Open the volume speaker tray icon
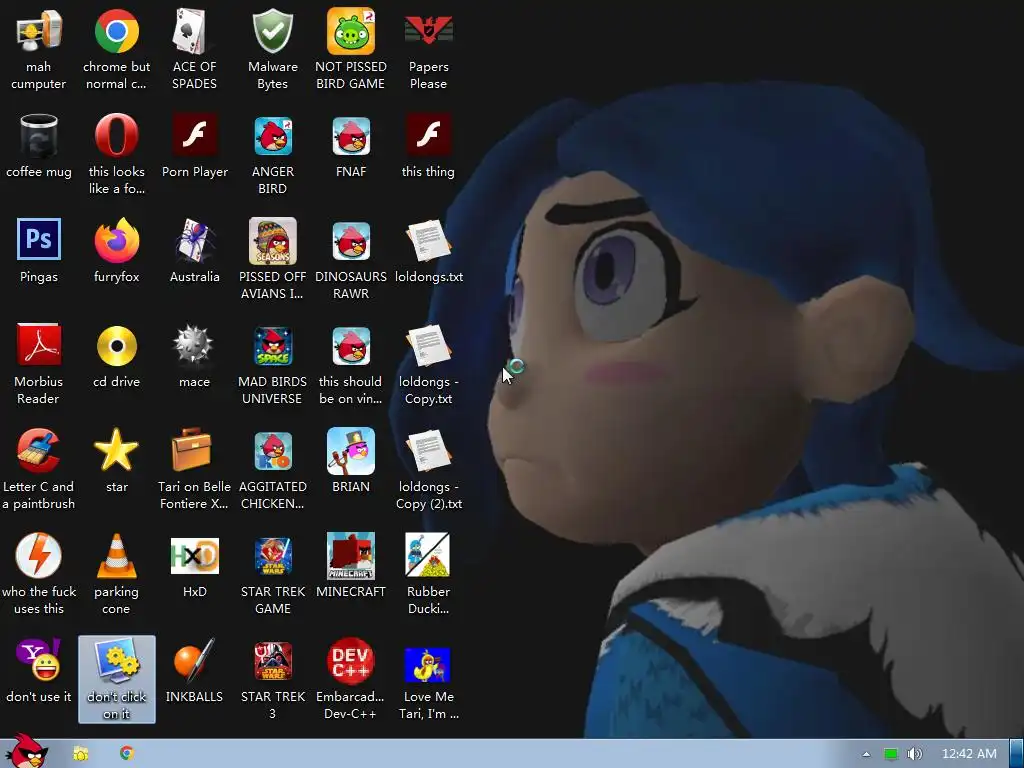This screenshot has height=768, width=1024. [x=914, y=754]
